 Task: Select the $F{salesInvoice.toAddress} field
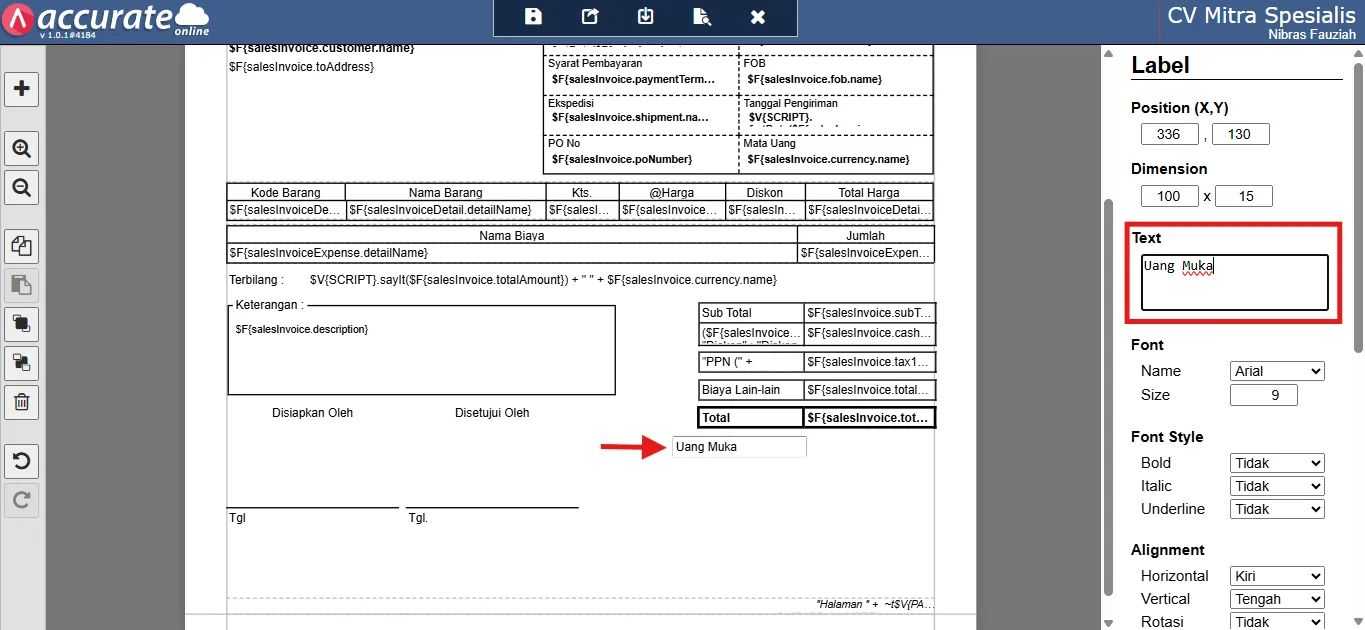pyautogui.click(x=301, y=67)
